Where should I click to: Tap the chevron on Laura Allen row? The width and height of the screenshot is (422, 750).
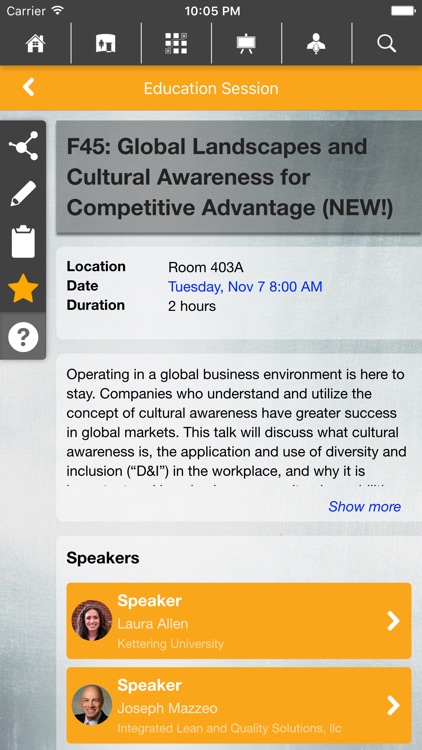click(x=393, y=621)
